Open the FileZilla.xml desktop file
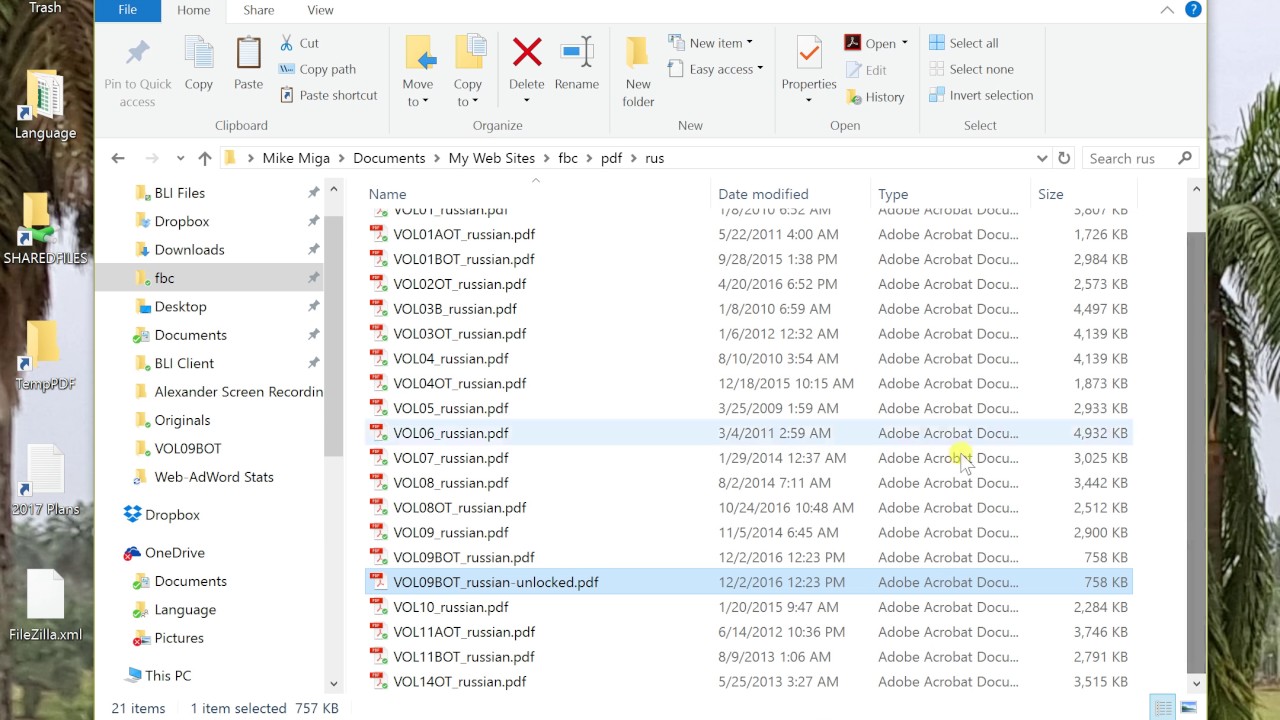 point(45,605)
